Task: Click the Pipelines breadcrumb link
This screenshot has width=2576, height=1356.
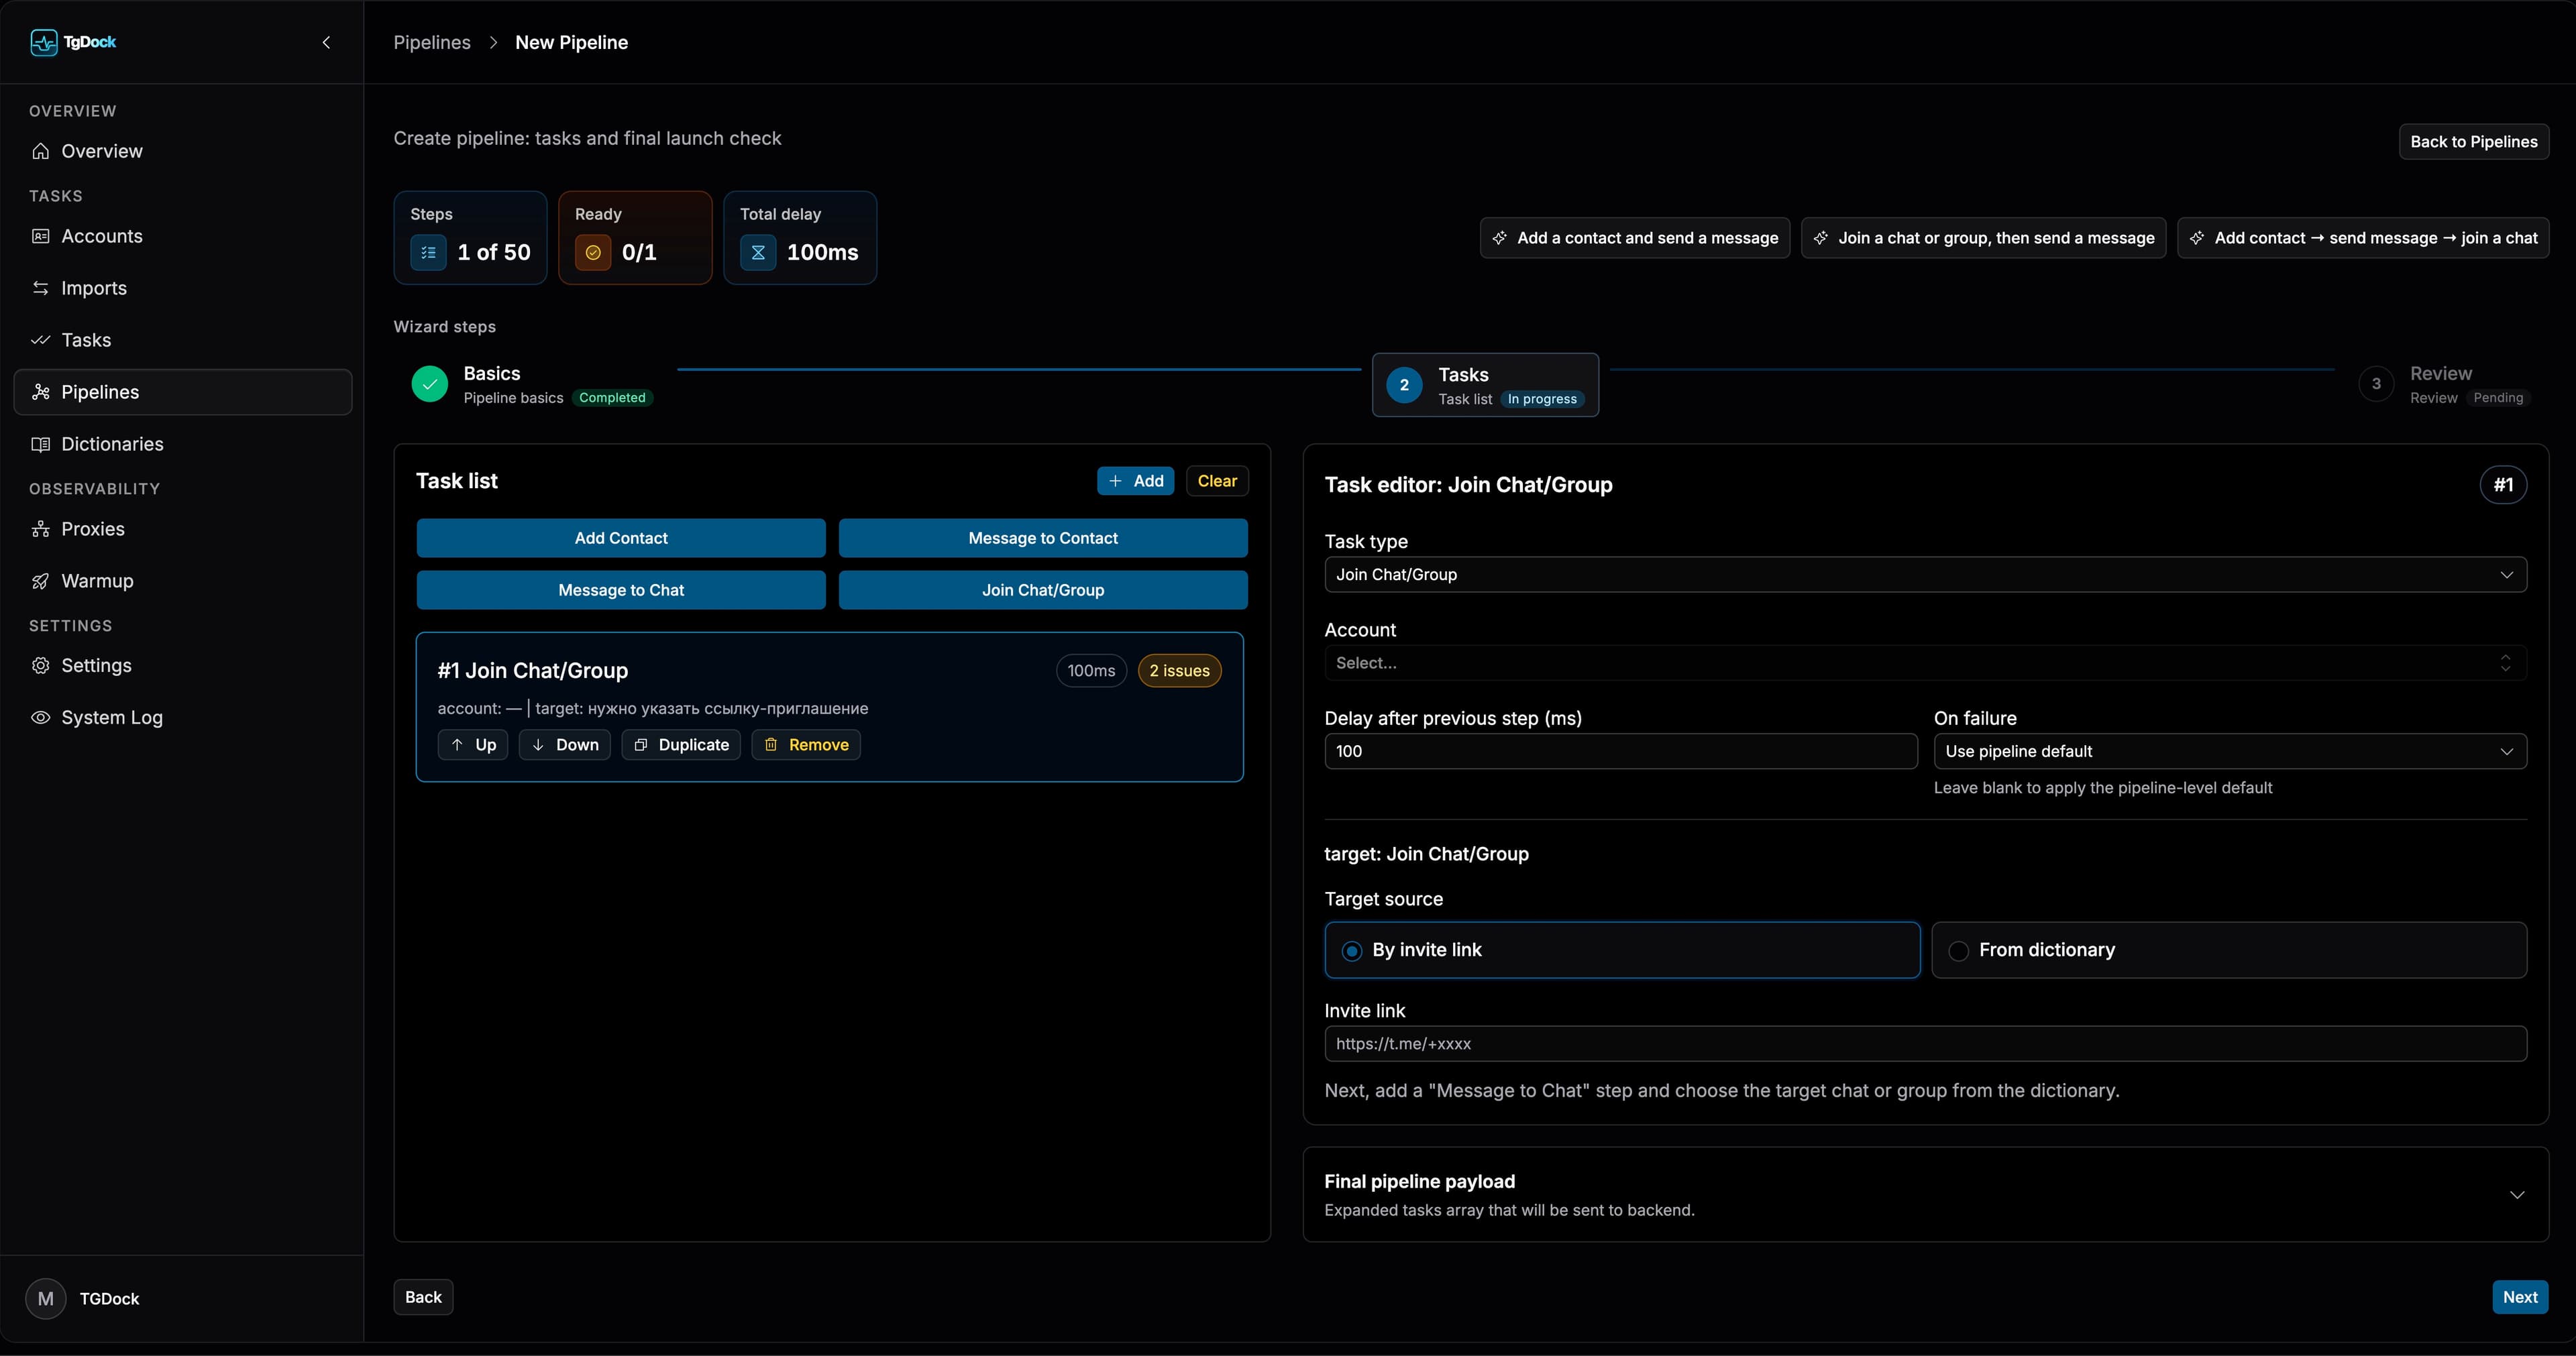Action: click(432, 42)
